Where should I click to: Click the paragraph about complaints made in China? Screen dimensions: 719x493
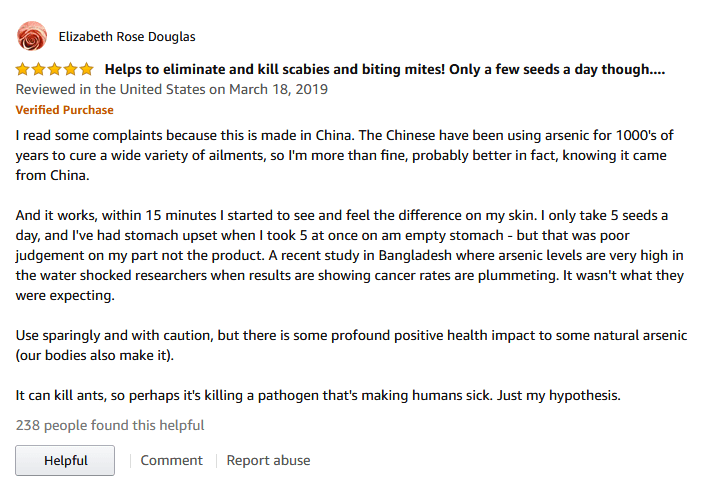(x=344, y=155)
